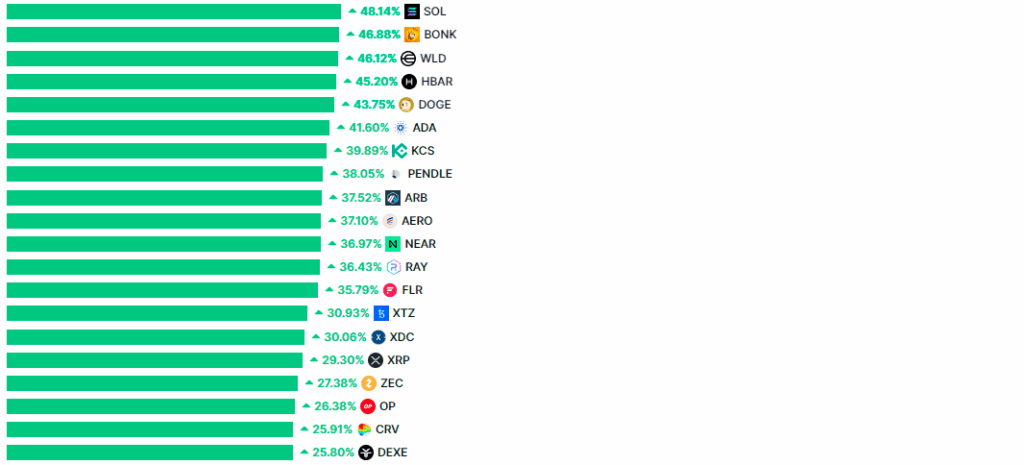The image size is (1024, 465).
Task: Click the BONK coin icon
Action: click(x=412, y=34)
